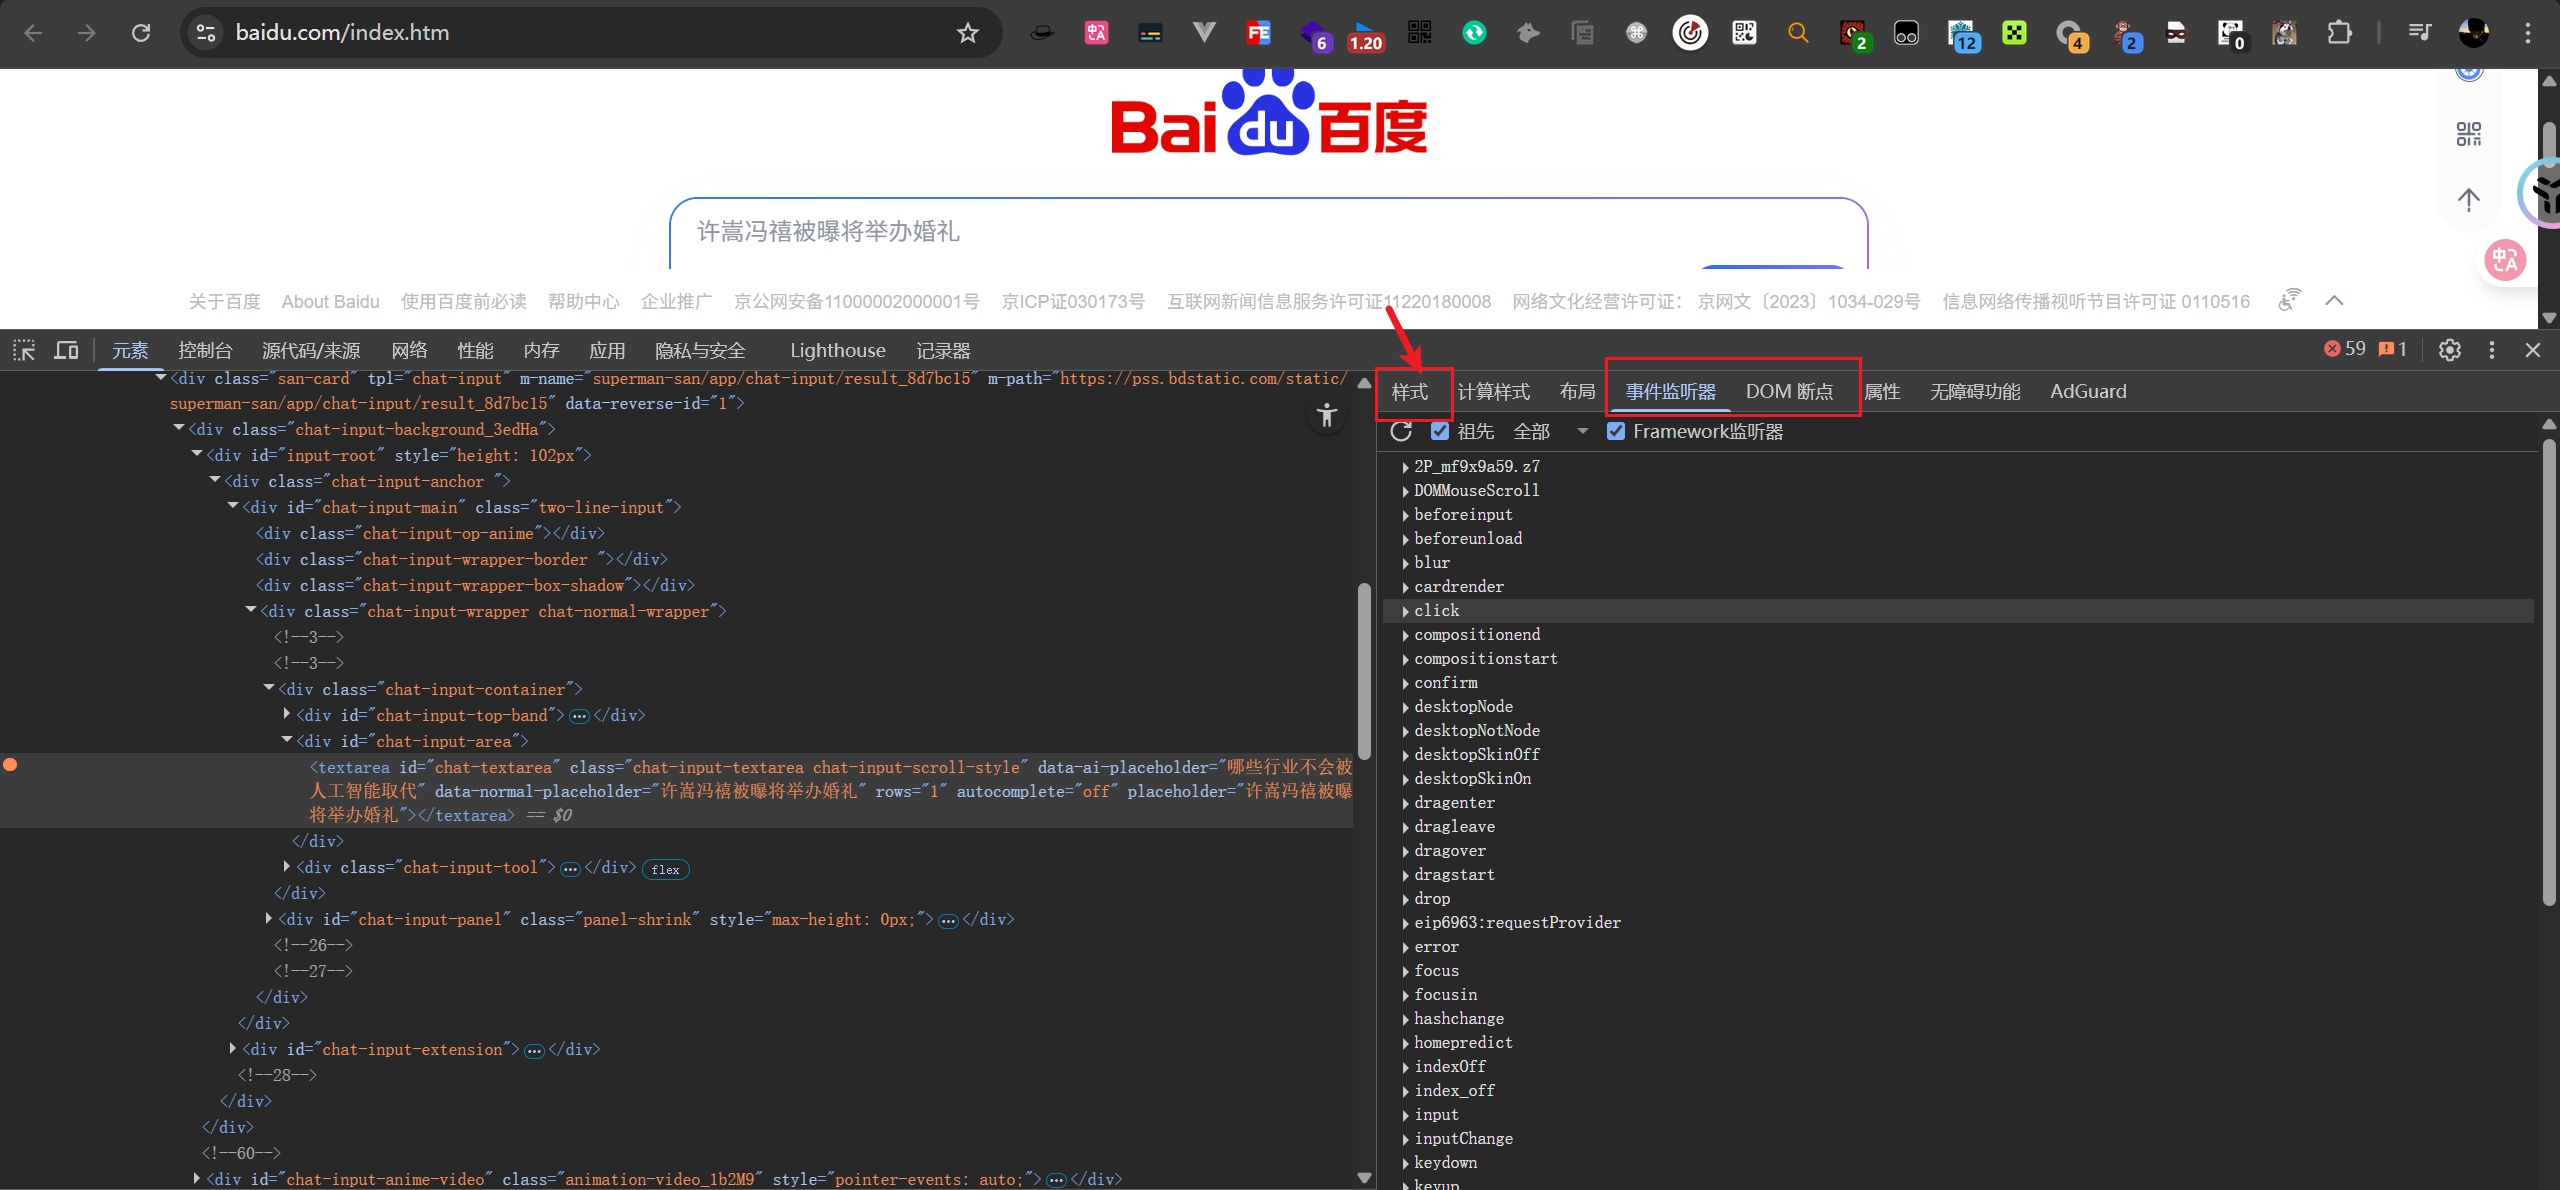Toggle device toolbar emulation icon
The image size is (2560, 1190).
click(66, 350)
